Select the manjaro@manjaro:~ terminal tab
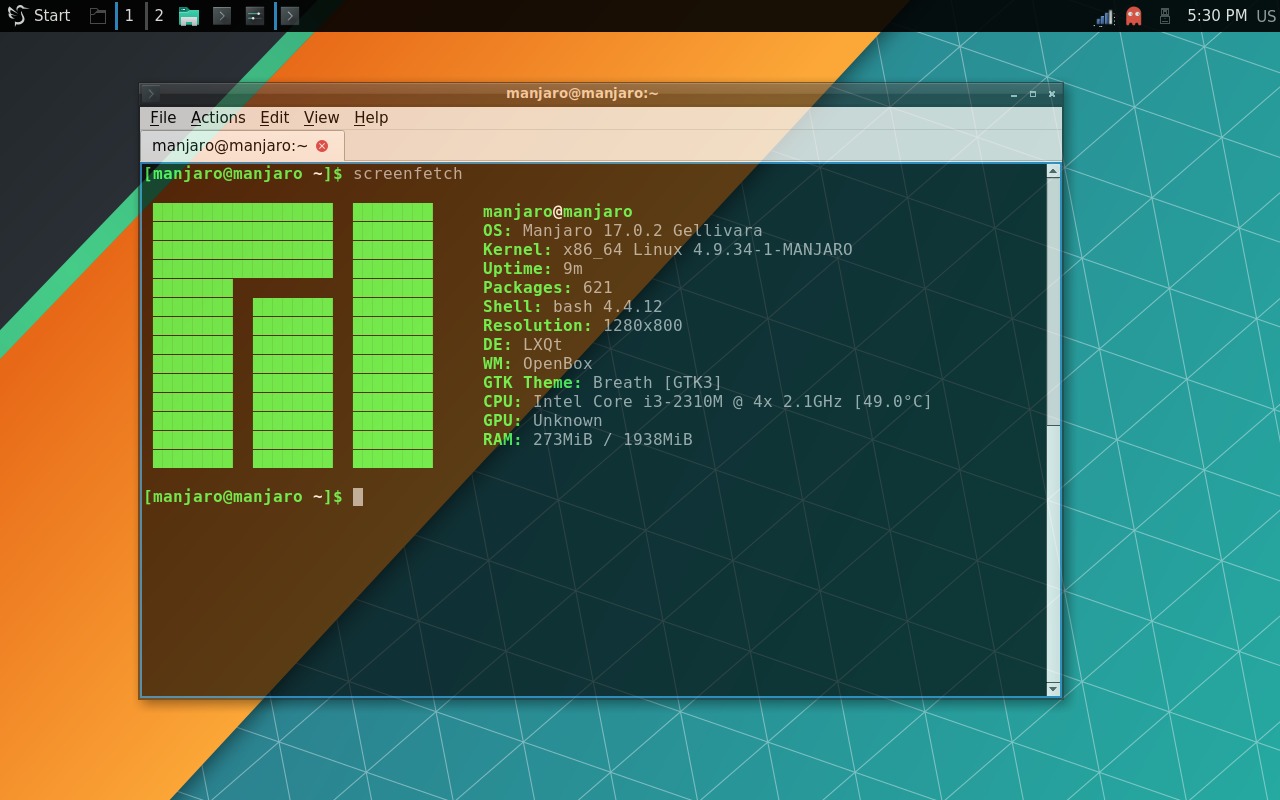The image size is (1280, 800). click(228, 145)
